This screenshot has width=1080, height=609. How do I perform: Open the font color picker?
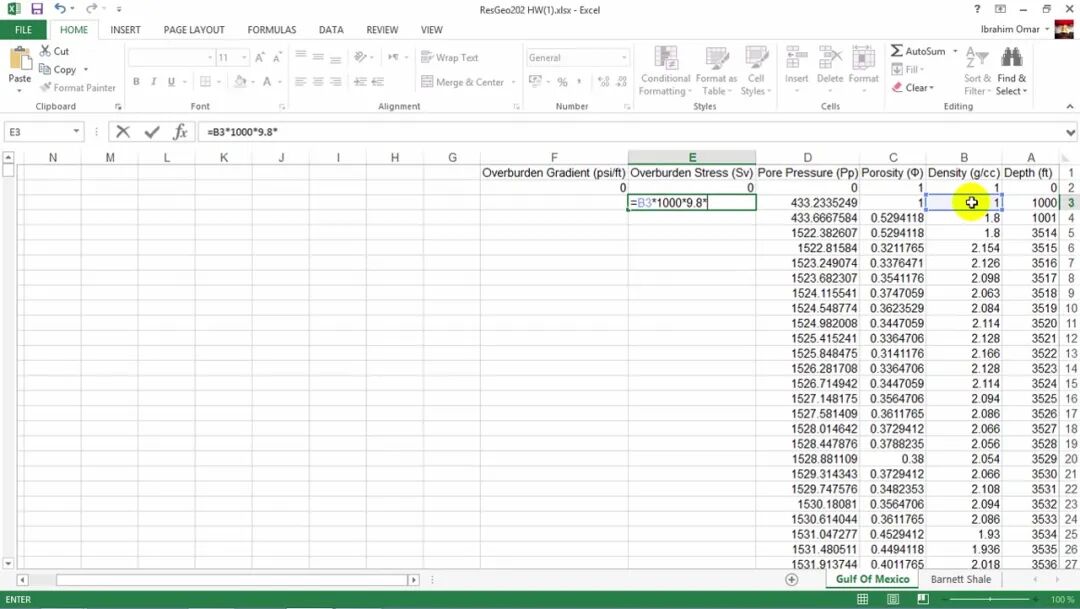[267, 81]
